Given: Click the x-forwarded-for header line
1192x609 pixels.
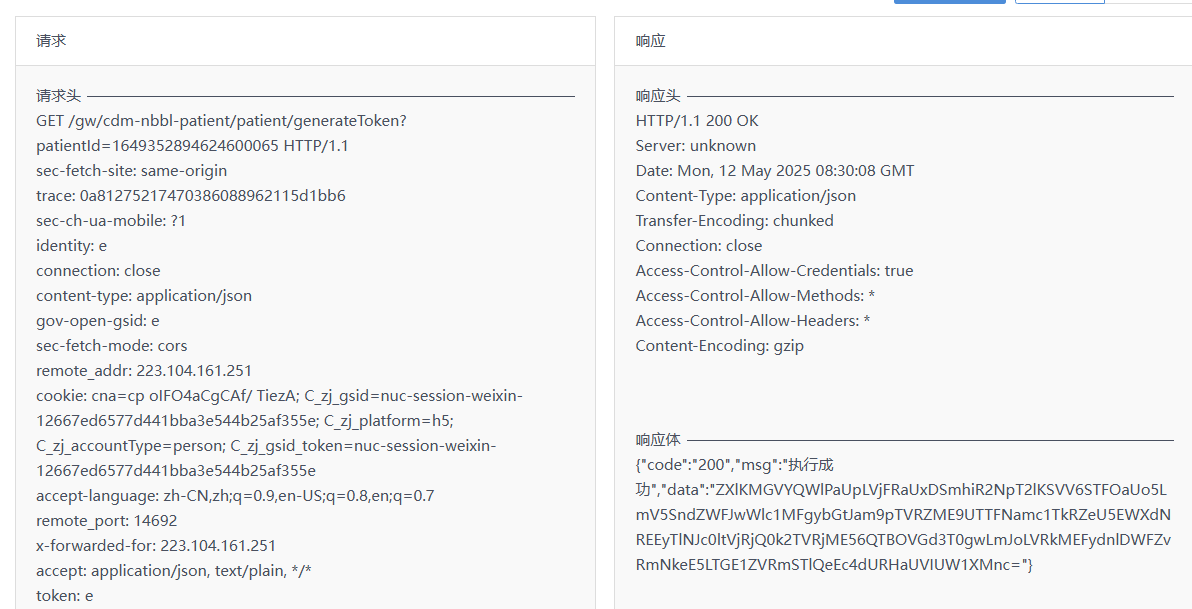Looking at the screenshot, I should pyautogui.click(x=156, y=546).
